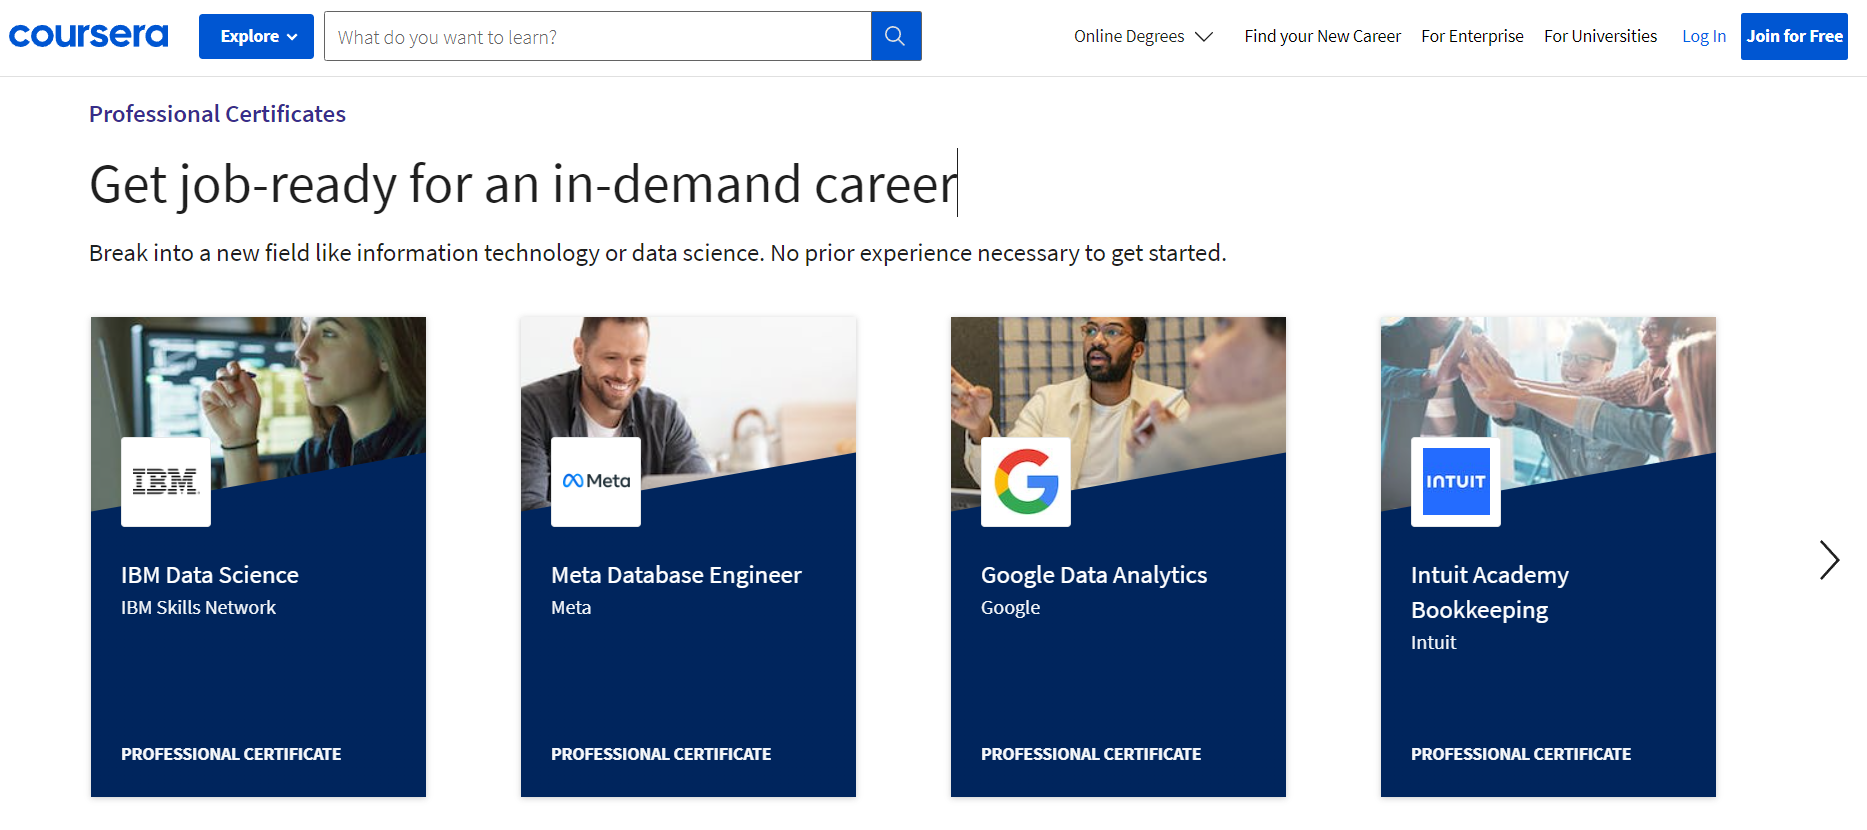Go to For Universities
Viewport: 1867px width, 830px height.
point(1600,36)
